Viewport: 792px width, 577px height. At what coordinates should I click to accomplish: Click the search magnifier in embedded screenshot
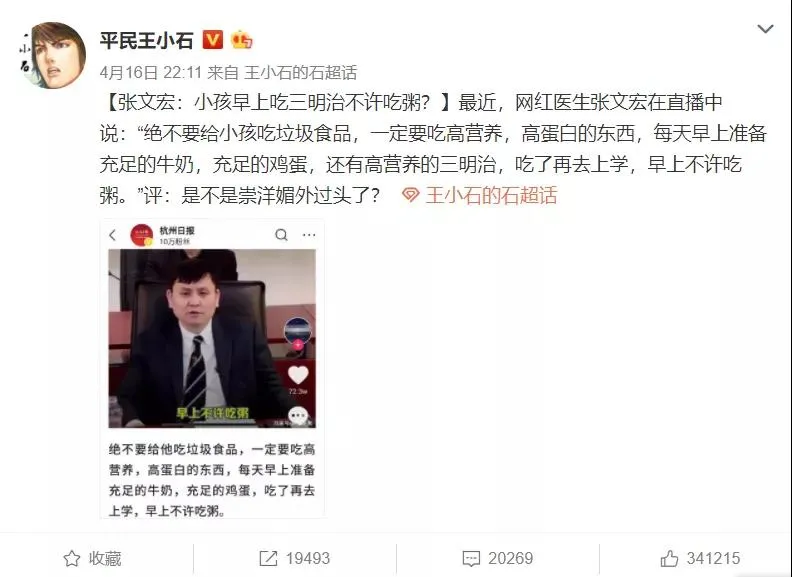pyautogui.click(x=281, y=235)
